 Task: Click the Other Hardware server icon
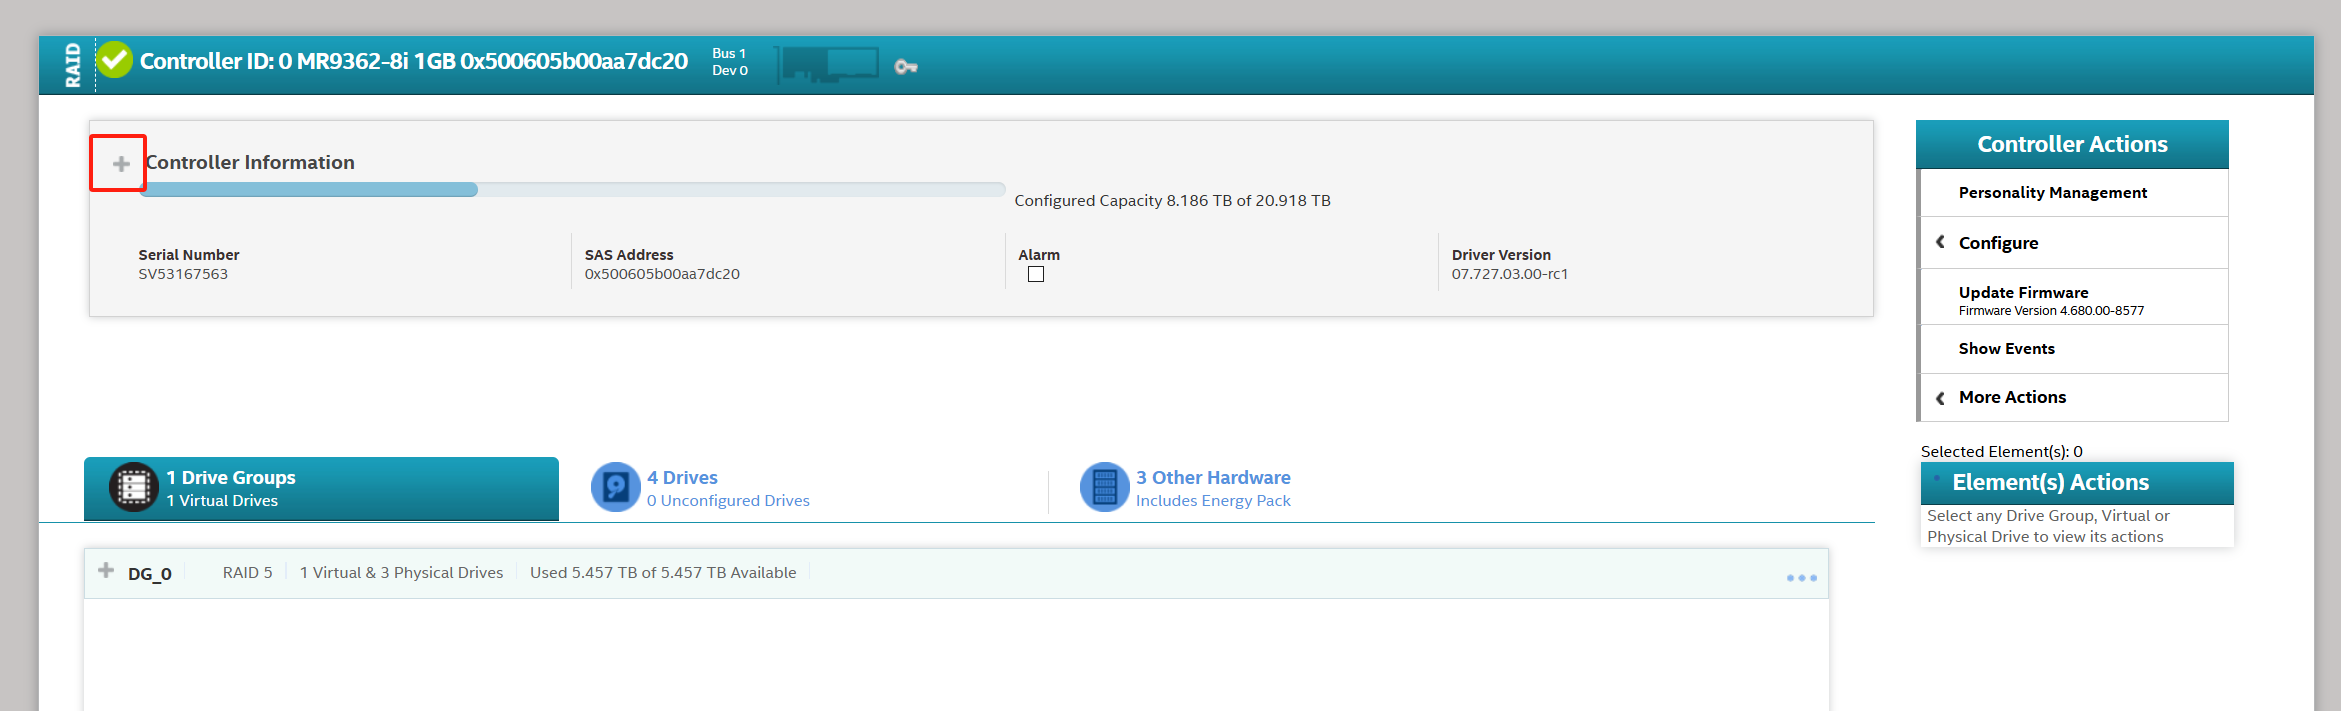pos(1104,488)
